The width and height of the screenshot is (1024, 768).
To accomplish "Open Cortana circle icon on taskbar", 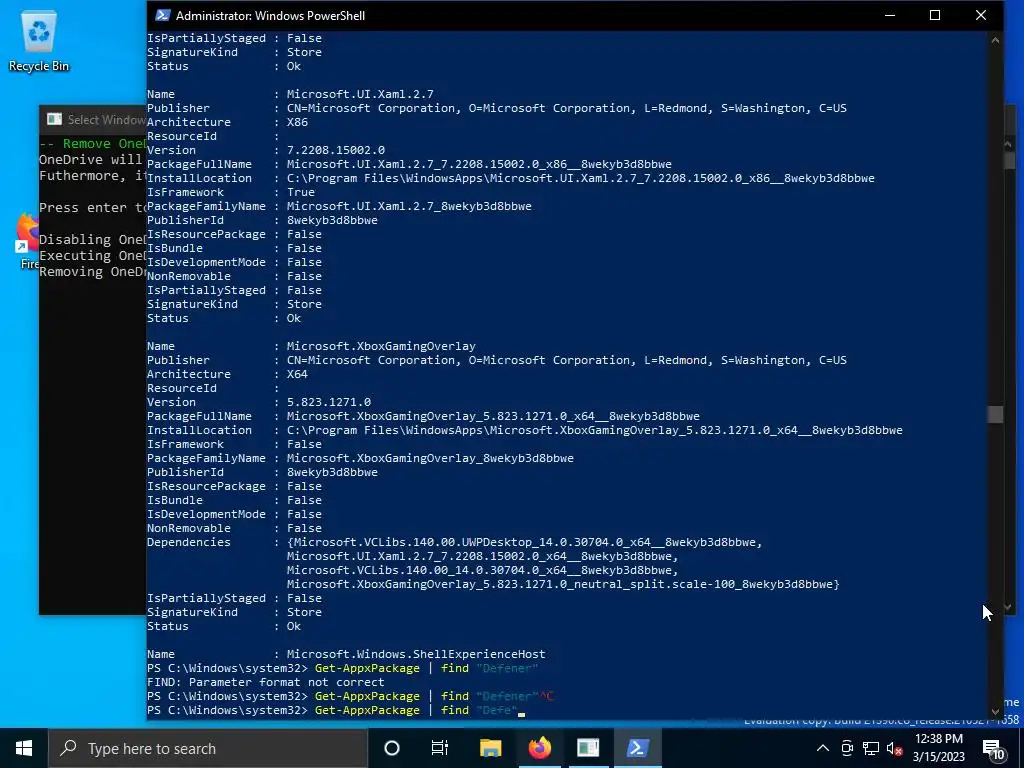I will click(391, 748).
